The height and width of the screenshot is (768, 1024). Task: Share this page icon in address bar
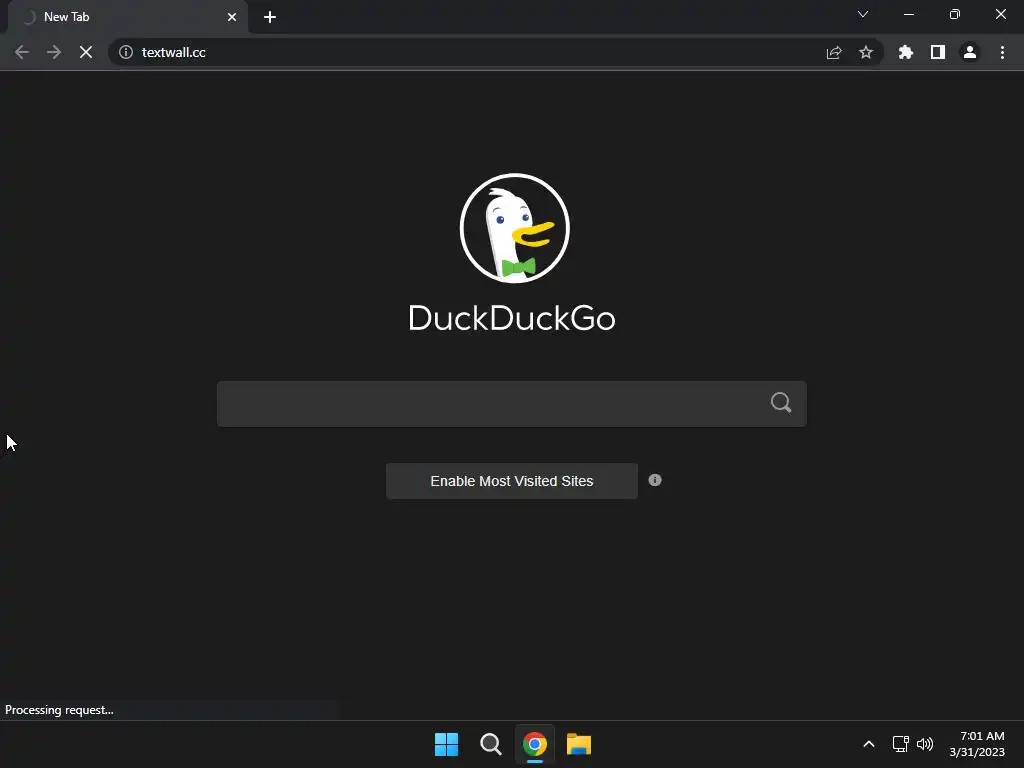(x=834, y=52)
